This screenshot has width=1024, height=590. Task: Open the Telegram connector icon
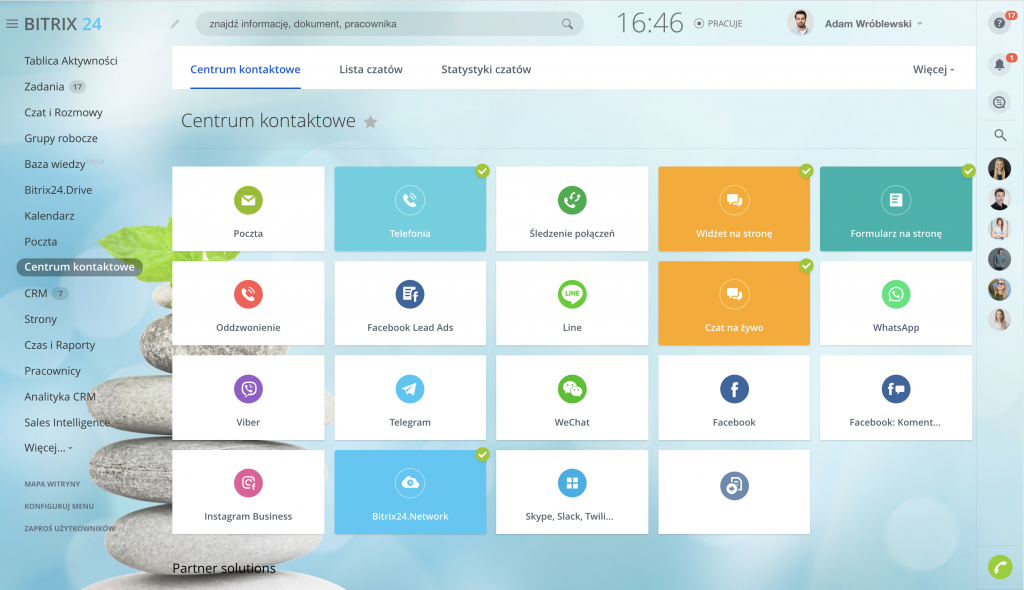(x=410, y=389)
